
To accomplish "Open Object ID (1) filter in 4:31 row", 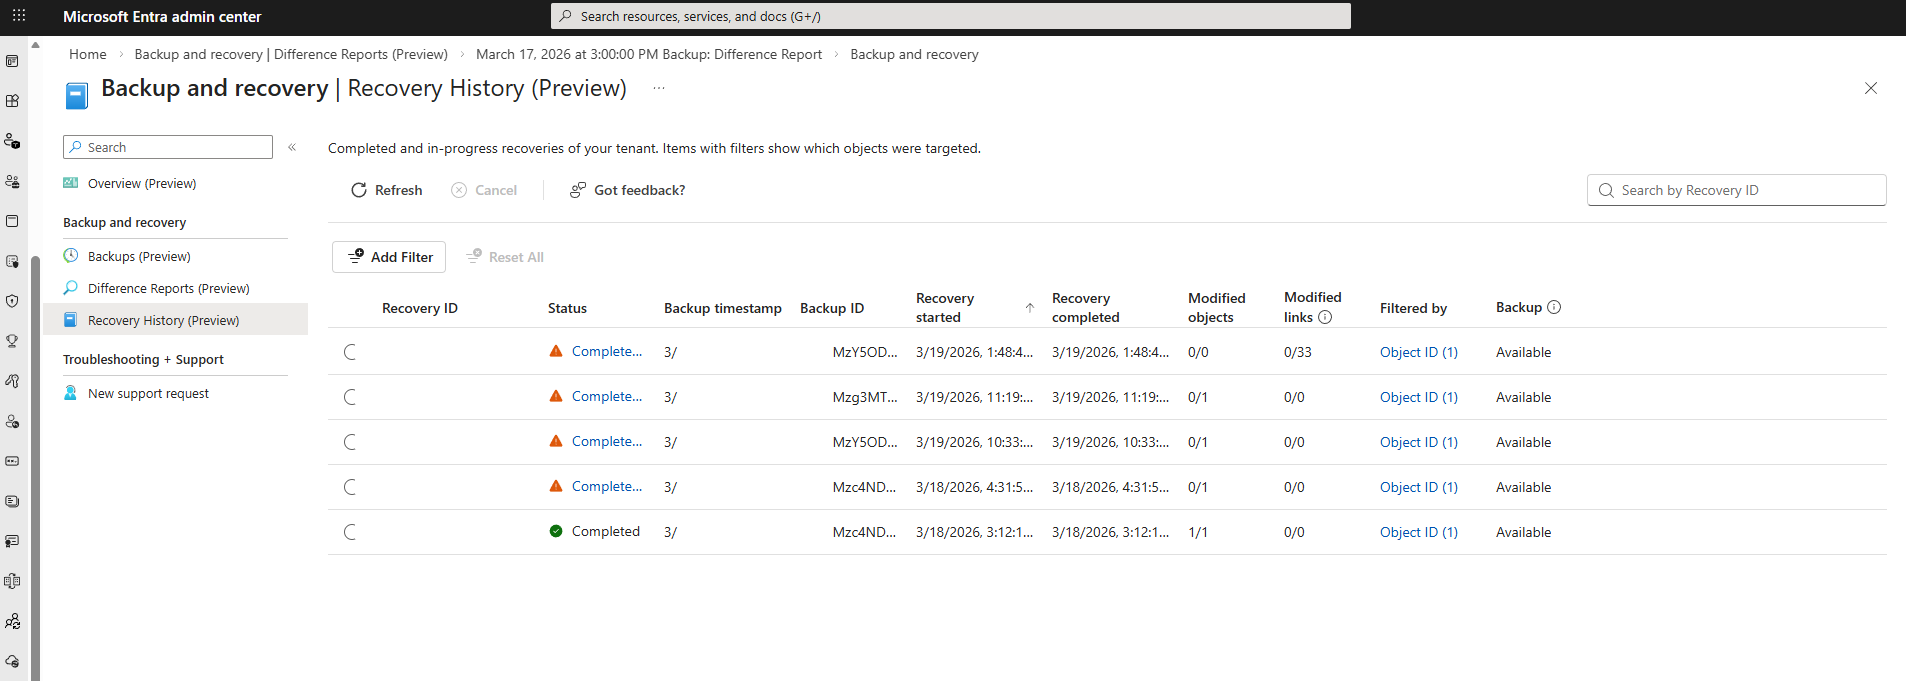I will 1419,487.
